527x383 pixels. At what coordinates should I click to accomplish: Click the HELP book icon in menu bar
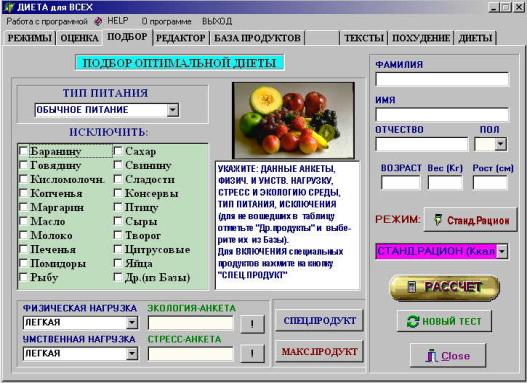98,22
